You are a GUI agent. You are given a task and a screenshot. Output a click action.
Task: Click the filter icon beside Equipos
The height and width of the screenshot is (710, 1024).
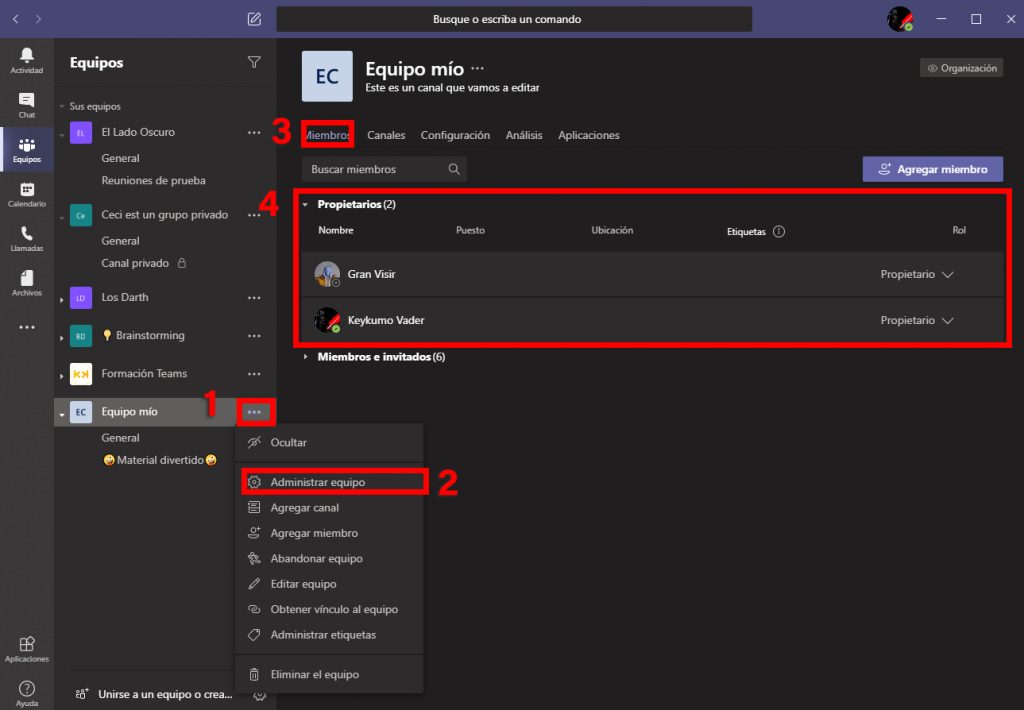[x=254, y=62]
